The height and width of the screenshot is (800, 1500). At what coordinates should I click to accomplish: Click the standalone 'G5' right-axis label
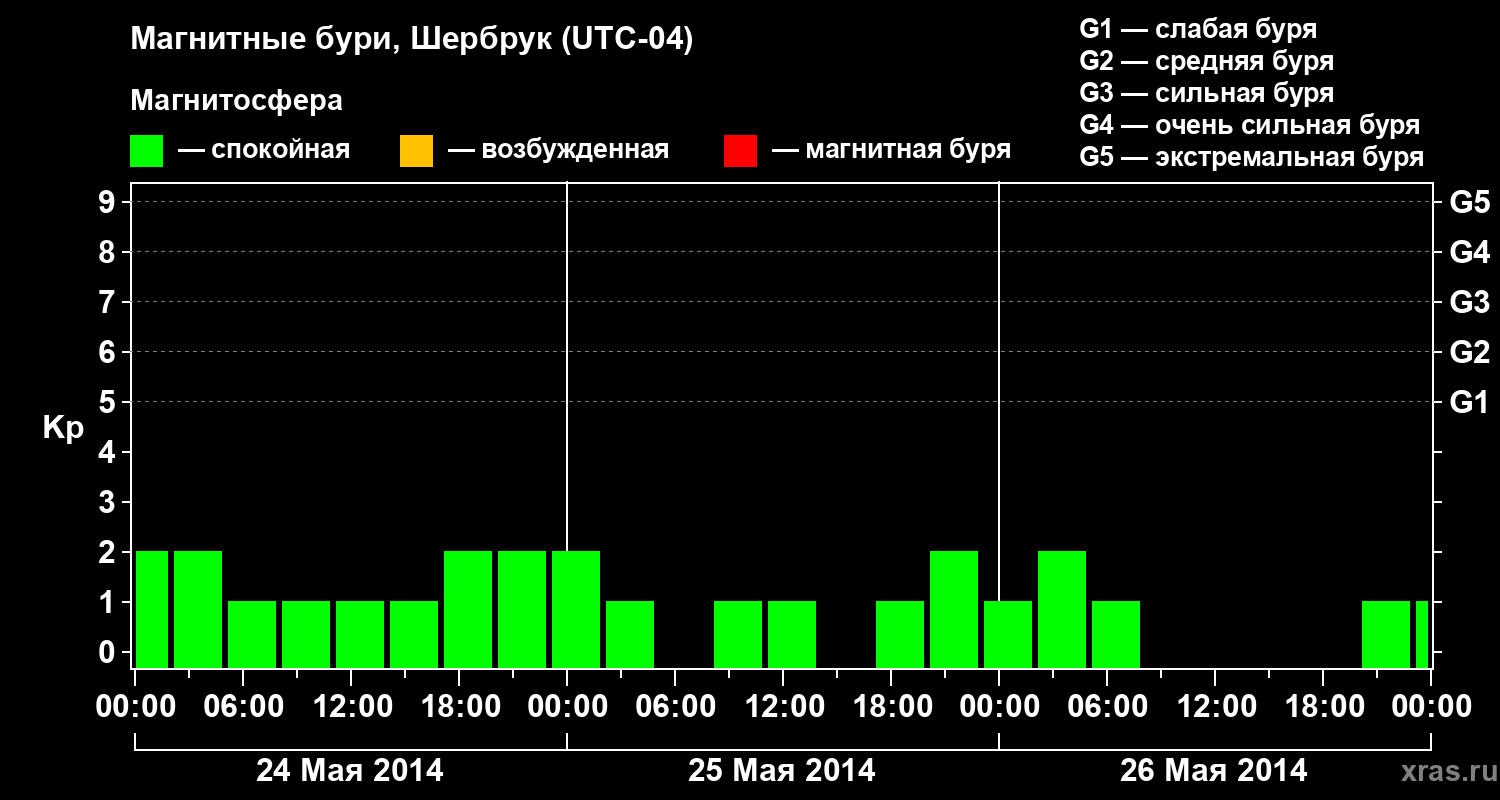[x=1470, y=202]
